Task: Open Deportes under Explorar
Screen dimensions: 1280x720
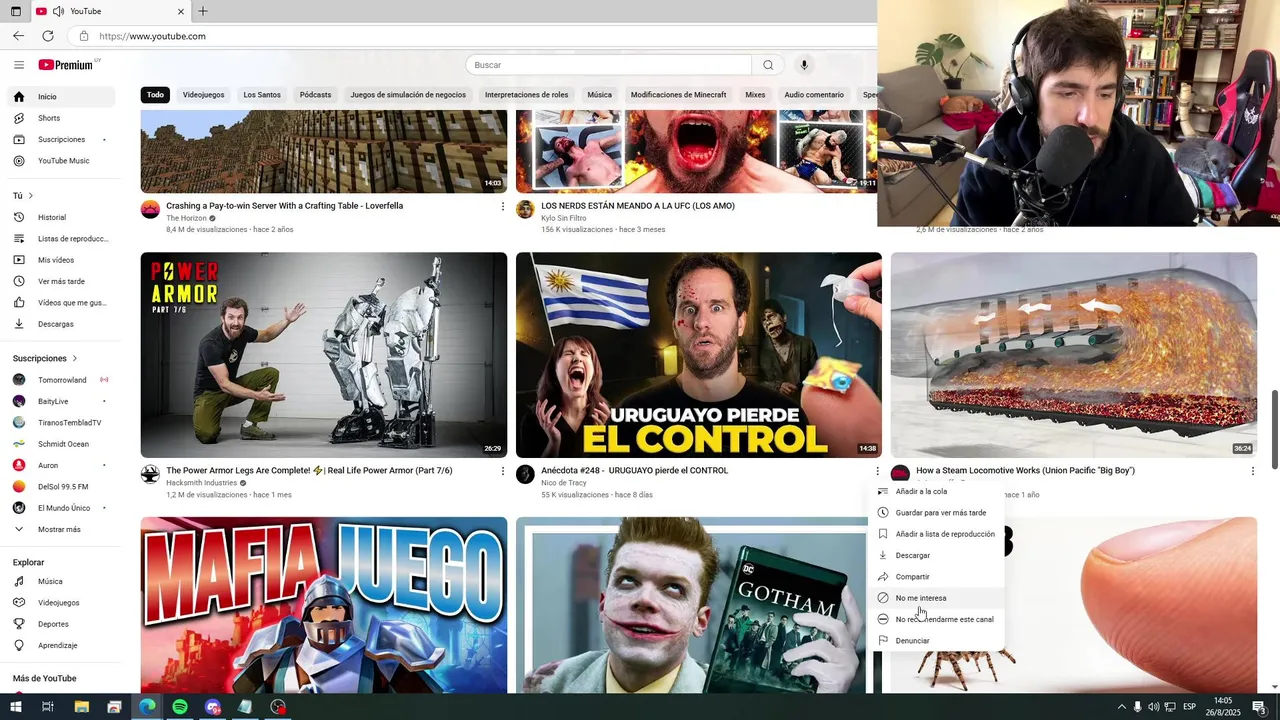Action: tap(61, 624)
